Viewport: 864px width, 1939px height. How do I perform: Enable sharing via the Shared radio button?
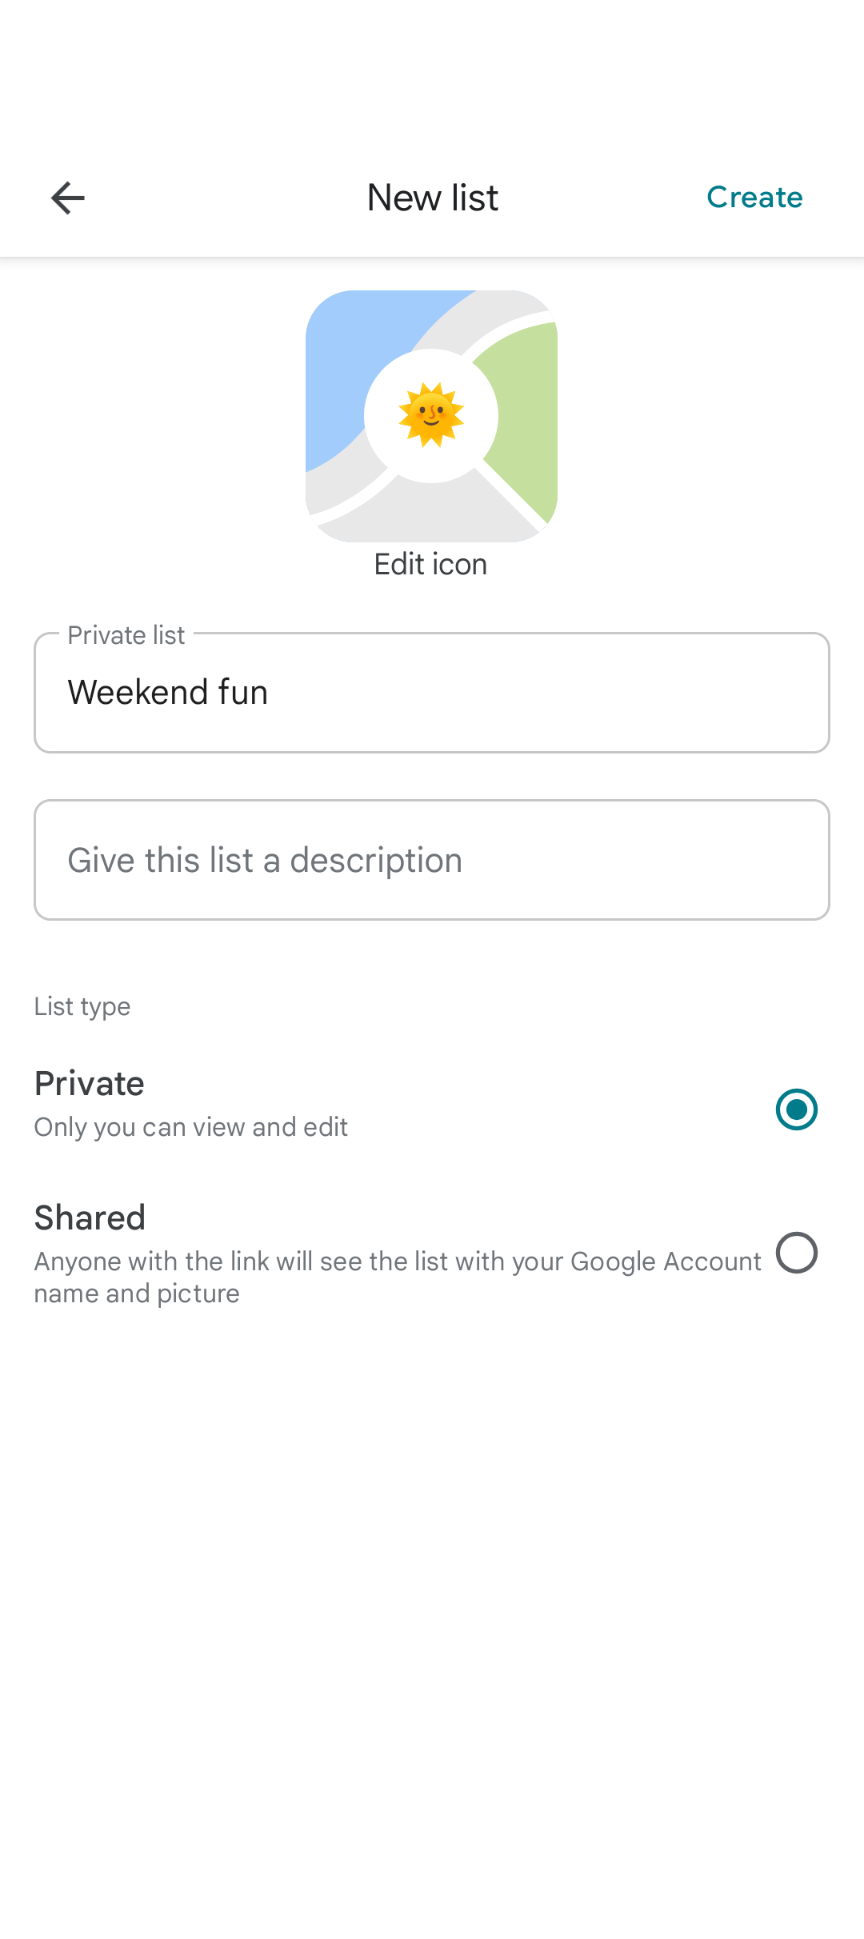[796, 1253]
